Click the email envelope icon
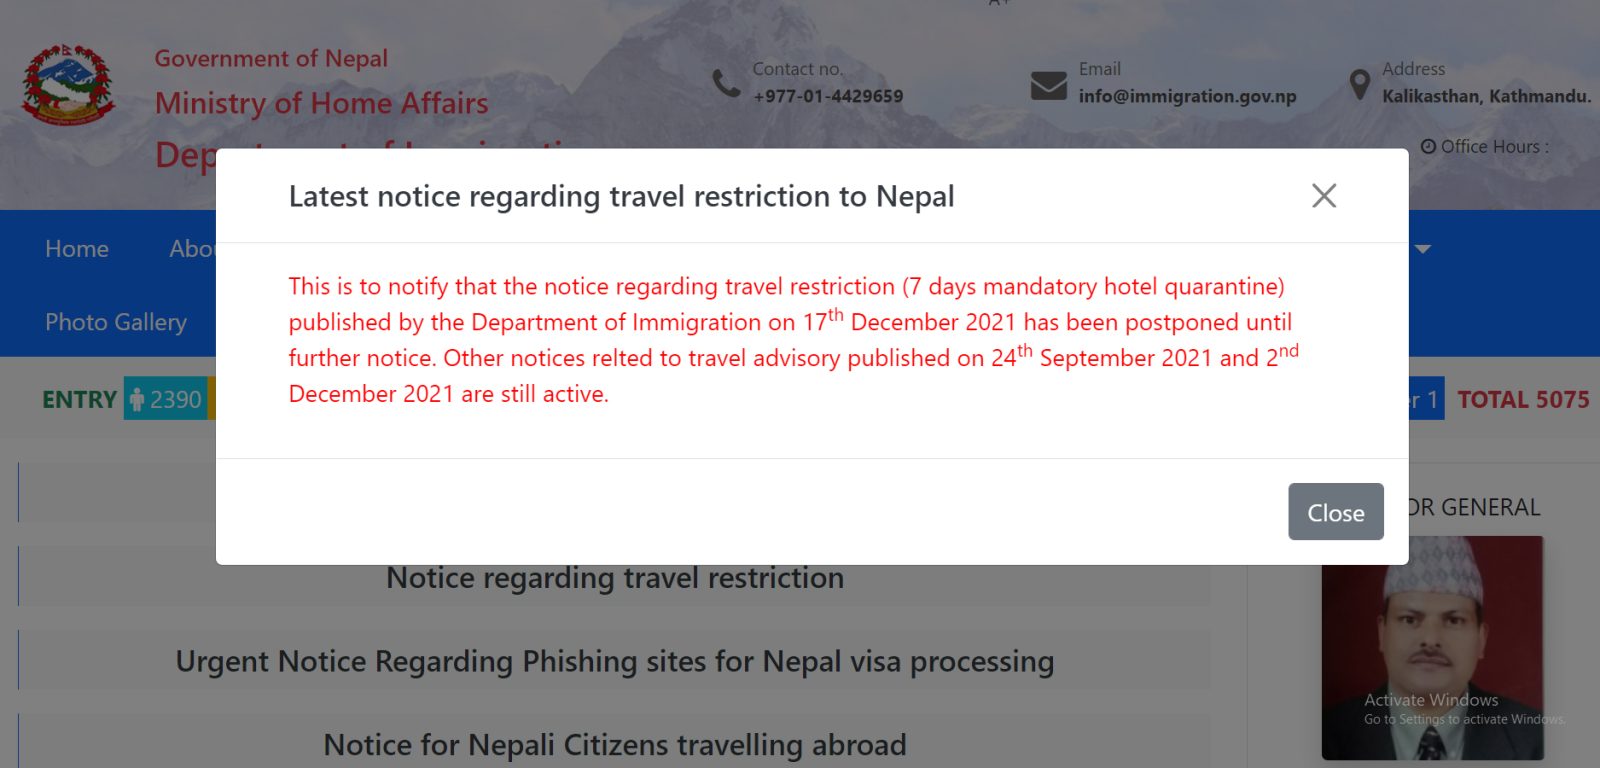The width and height of the screenshot is (1600, 768). (x=1048, y=85)
